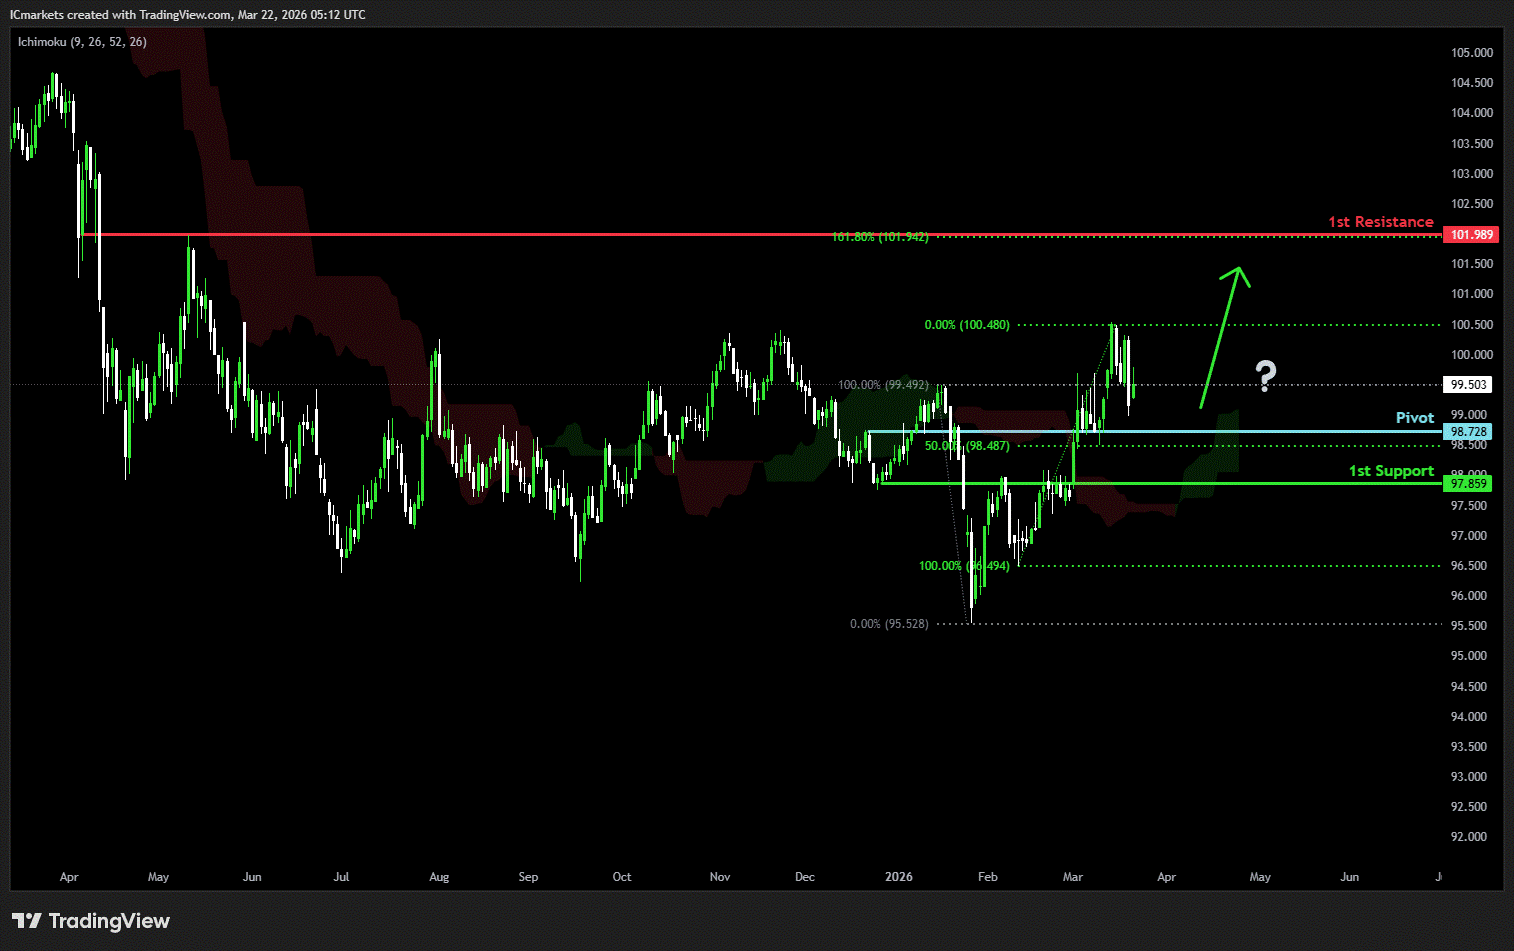Click the 2026 marker on time axis
The image size is (1514, 951).
[x=899, y=877]
